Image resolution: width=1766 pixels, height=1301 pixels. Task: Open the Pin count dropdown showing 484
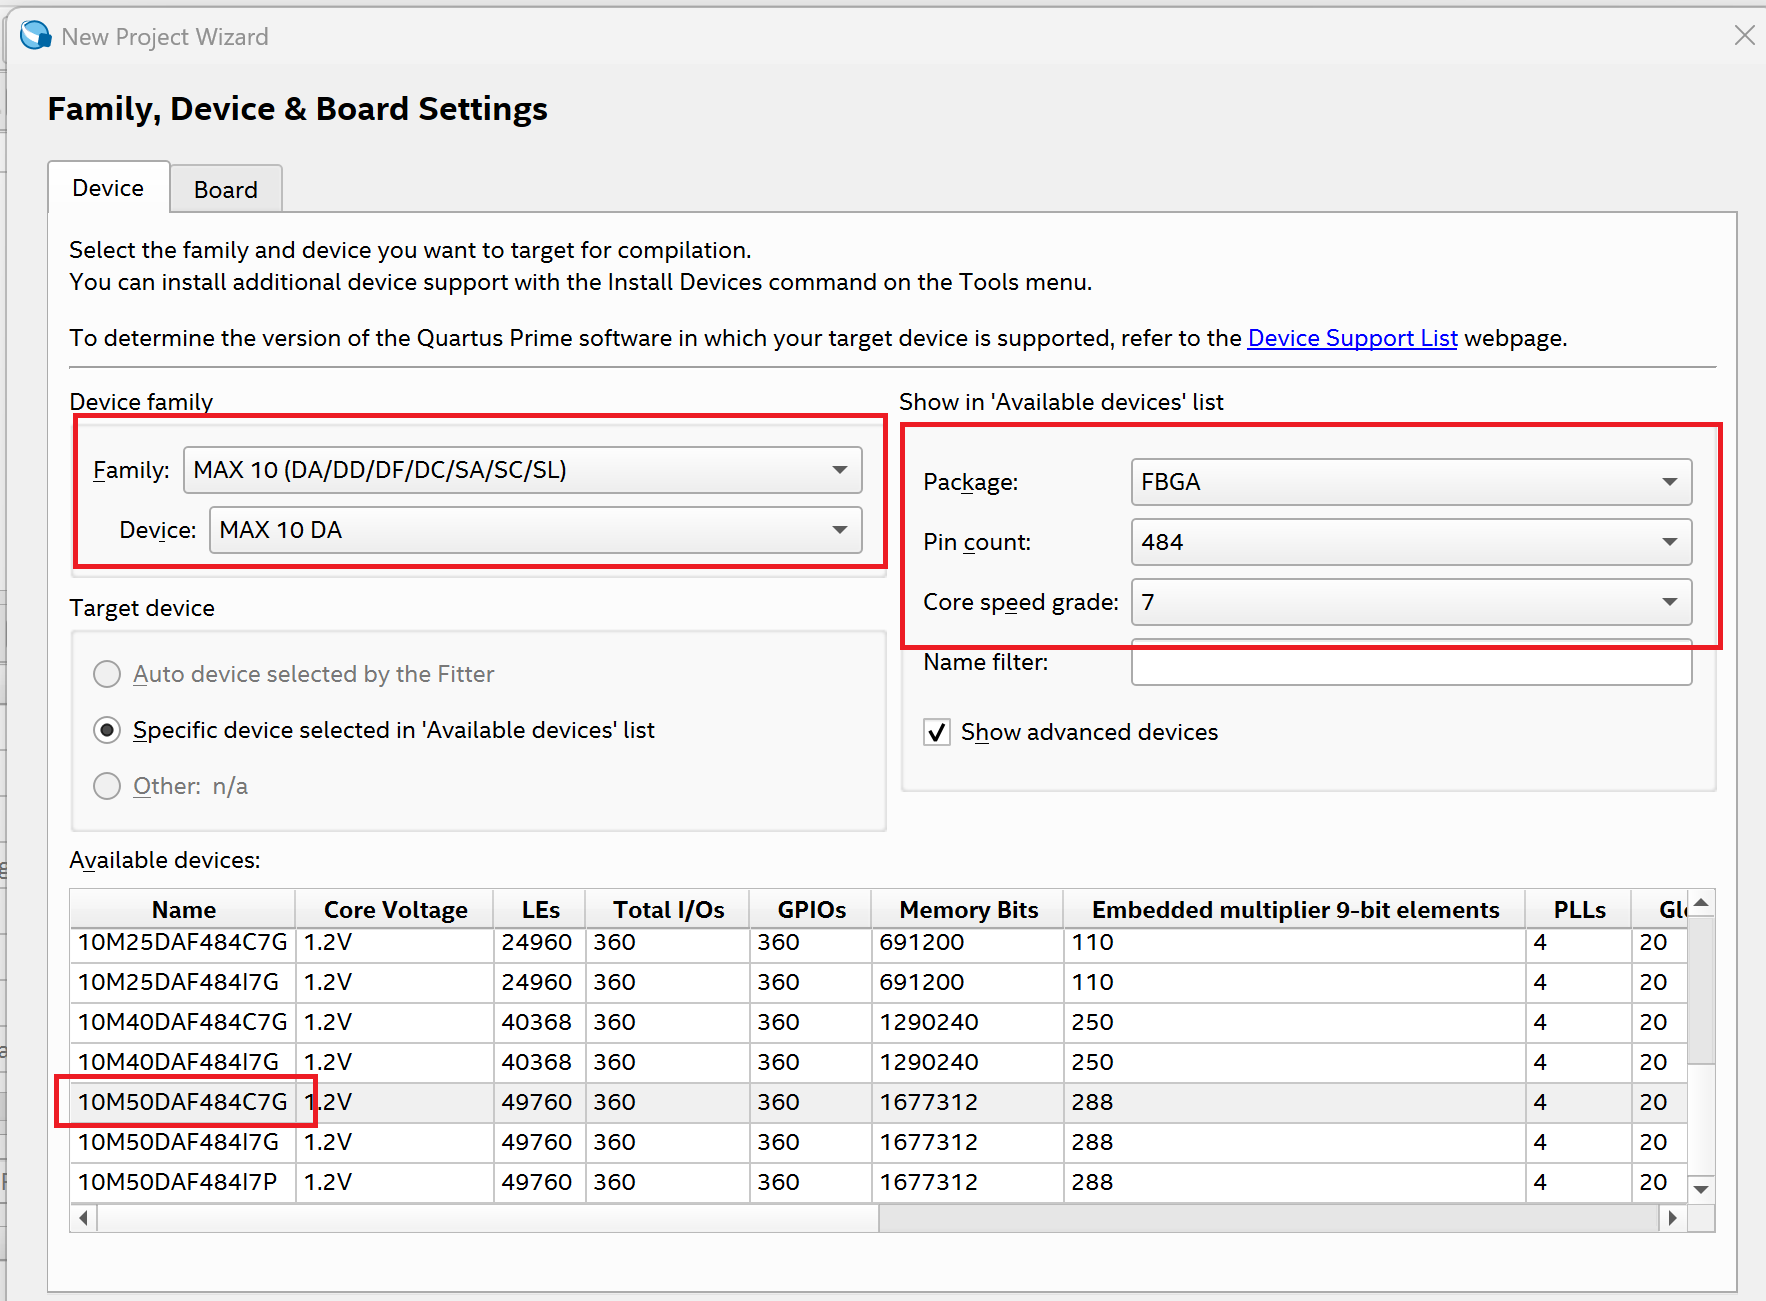point(1411,542)
